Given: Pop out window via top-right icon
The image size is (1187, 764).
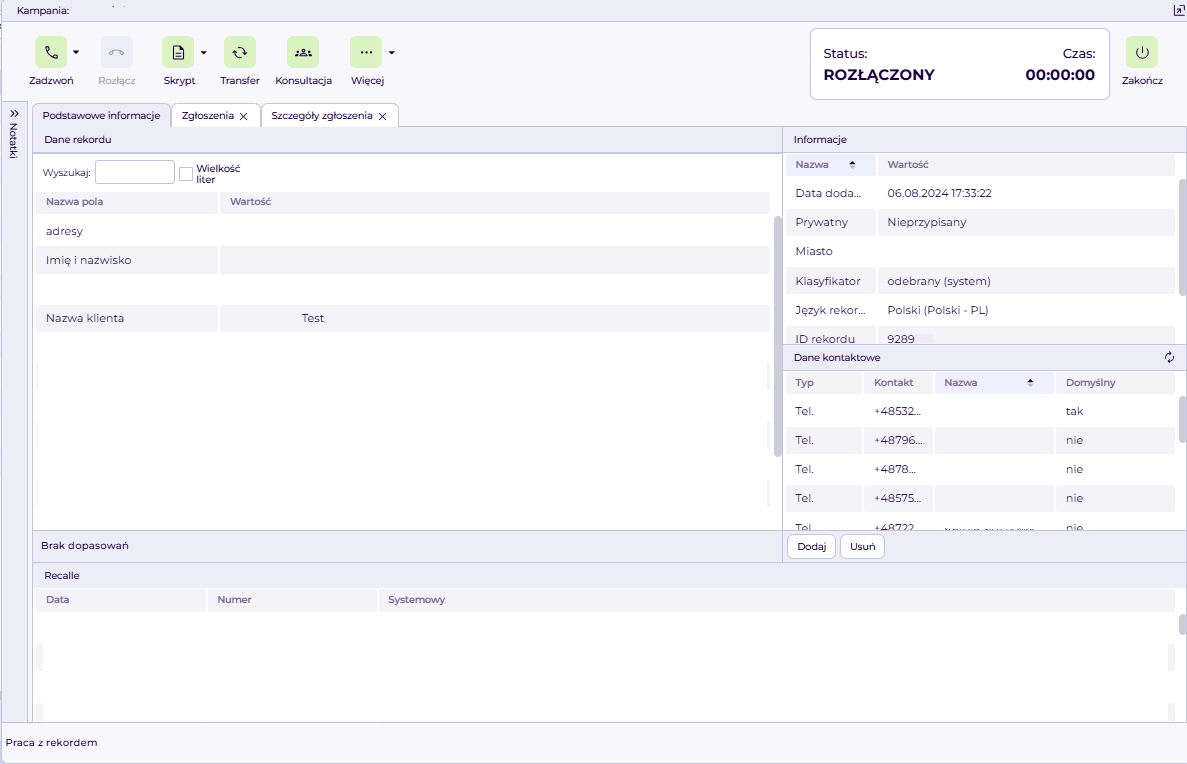Looking at the screenshot, I should (x=1178, y=10).
